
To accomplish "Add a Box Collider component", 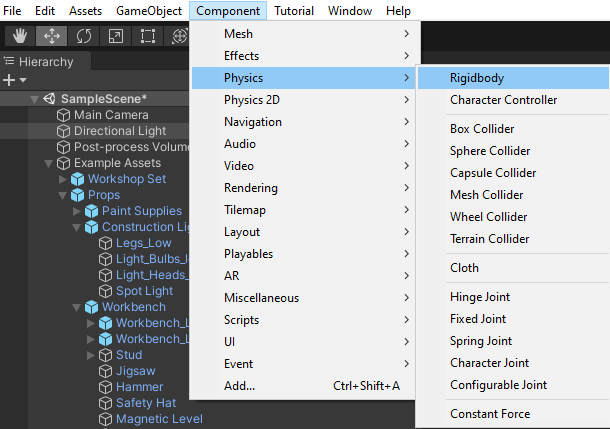I will pyautogui.click(x=482, y=129).
